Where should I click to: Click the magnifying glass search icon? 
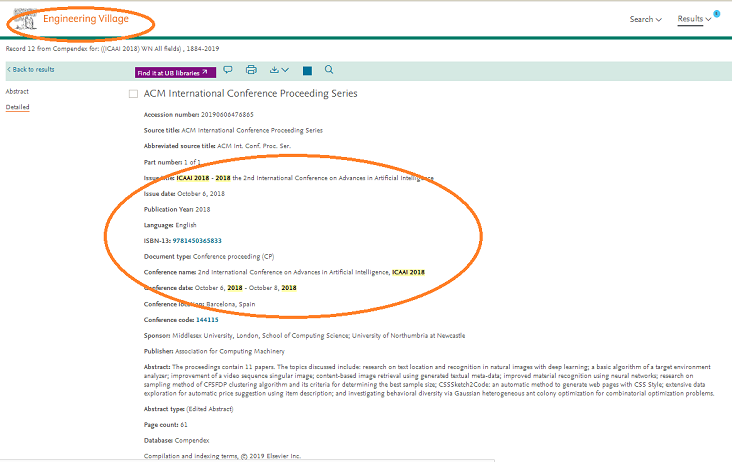(329, 70)
